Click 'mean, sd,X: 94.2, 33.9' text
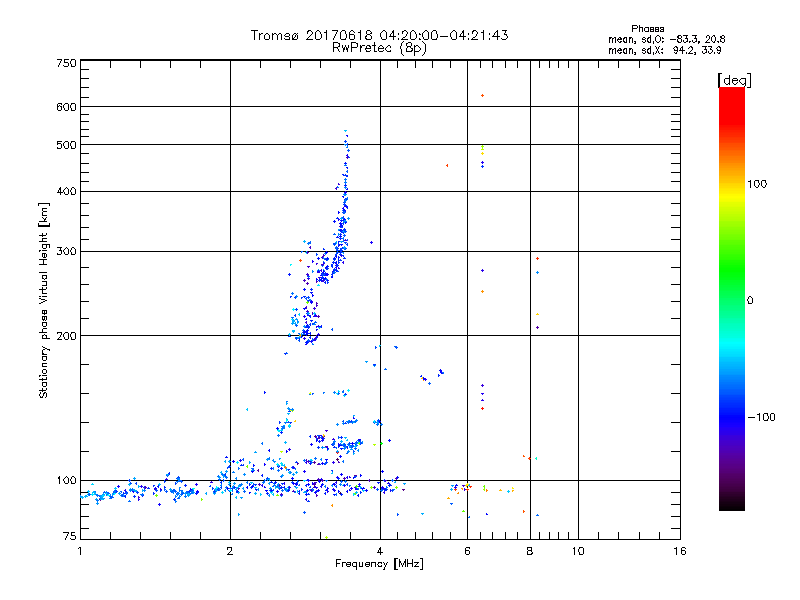Viewport: 800px width, 600px height. coord(664,50)
